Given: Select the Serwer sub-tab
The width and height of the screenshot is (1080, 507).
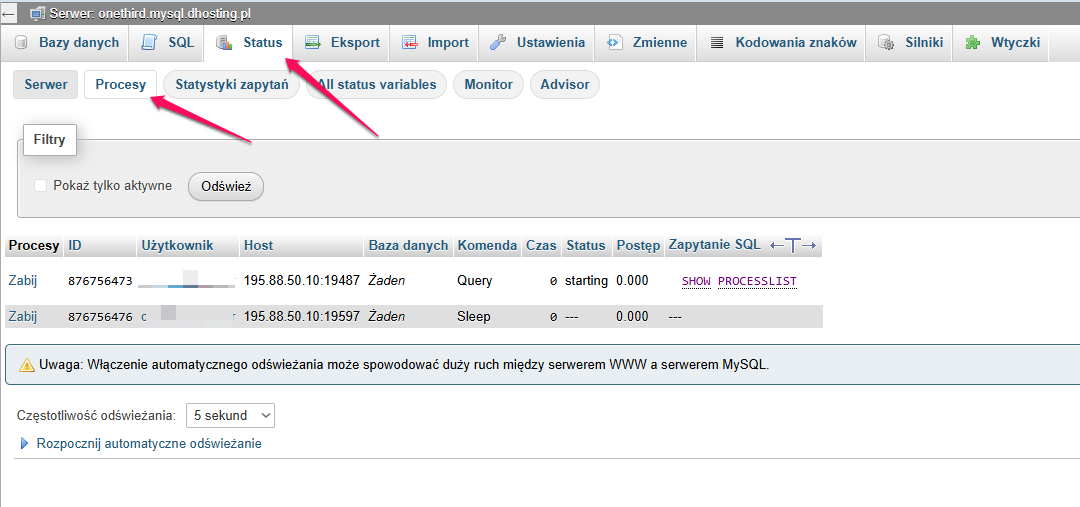Looking at the screenshot, I should [46, 85].
